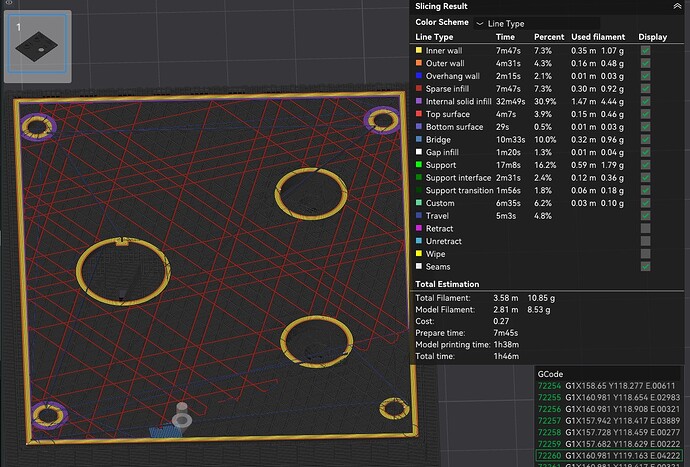The height and width of the screenshot is (467, 690).
Task: Select GCode line 72256
Action: tap(609, 409)
